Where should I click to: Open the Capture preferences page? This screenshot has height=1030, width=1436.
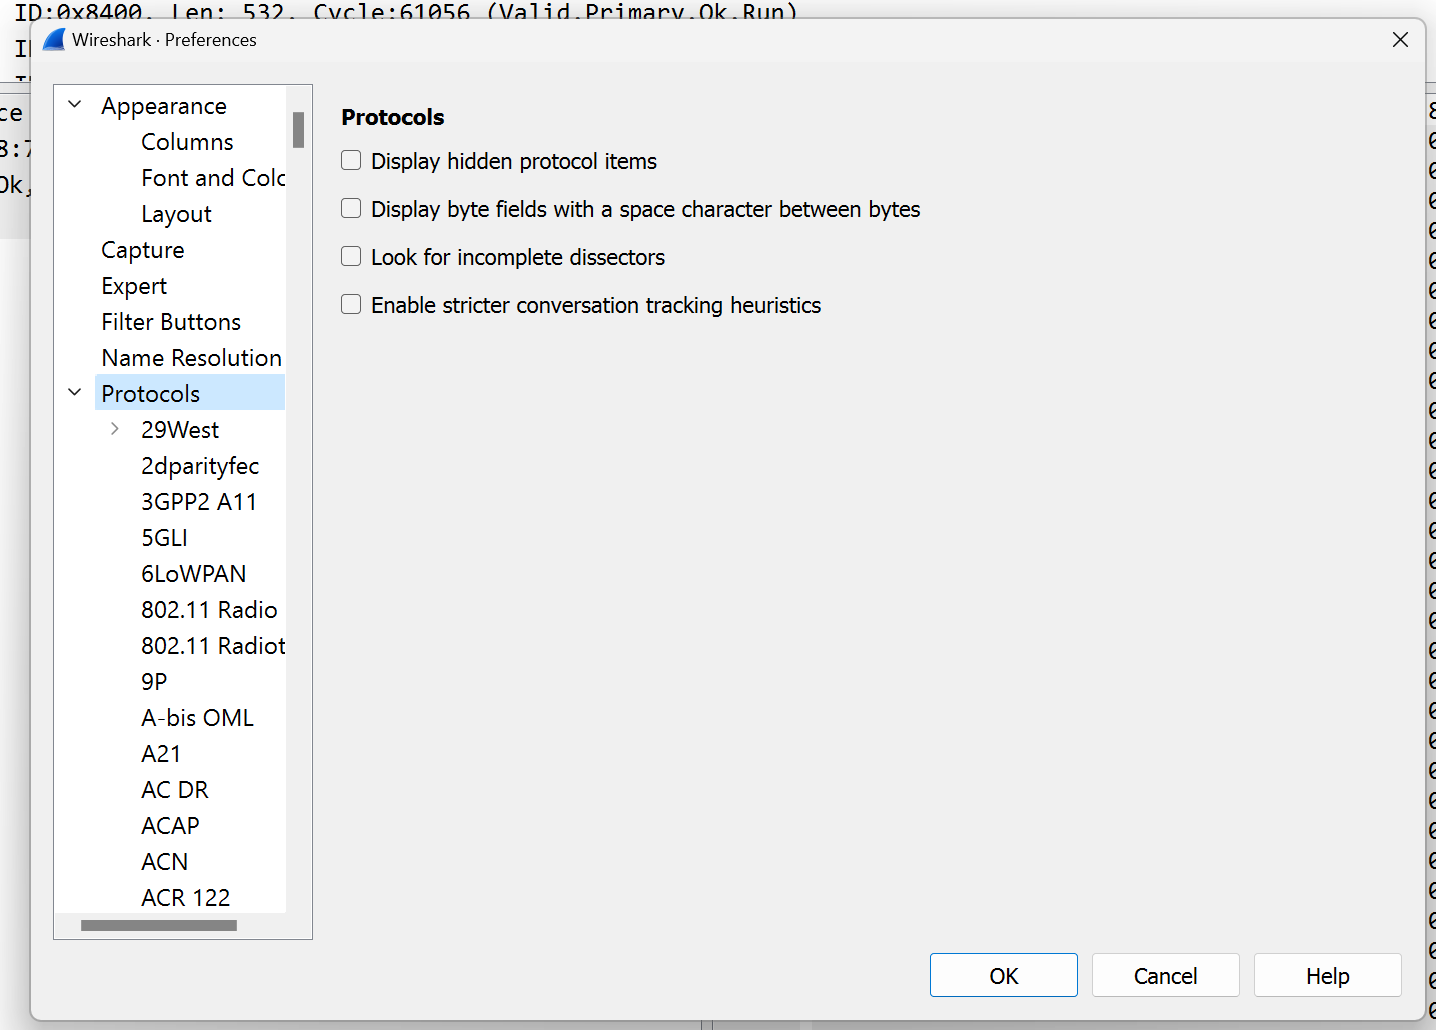click(x=143, y=250)
